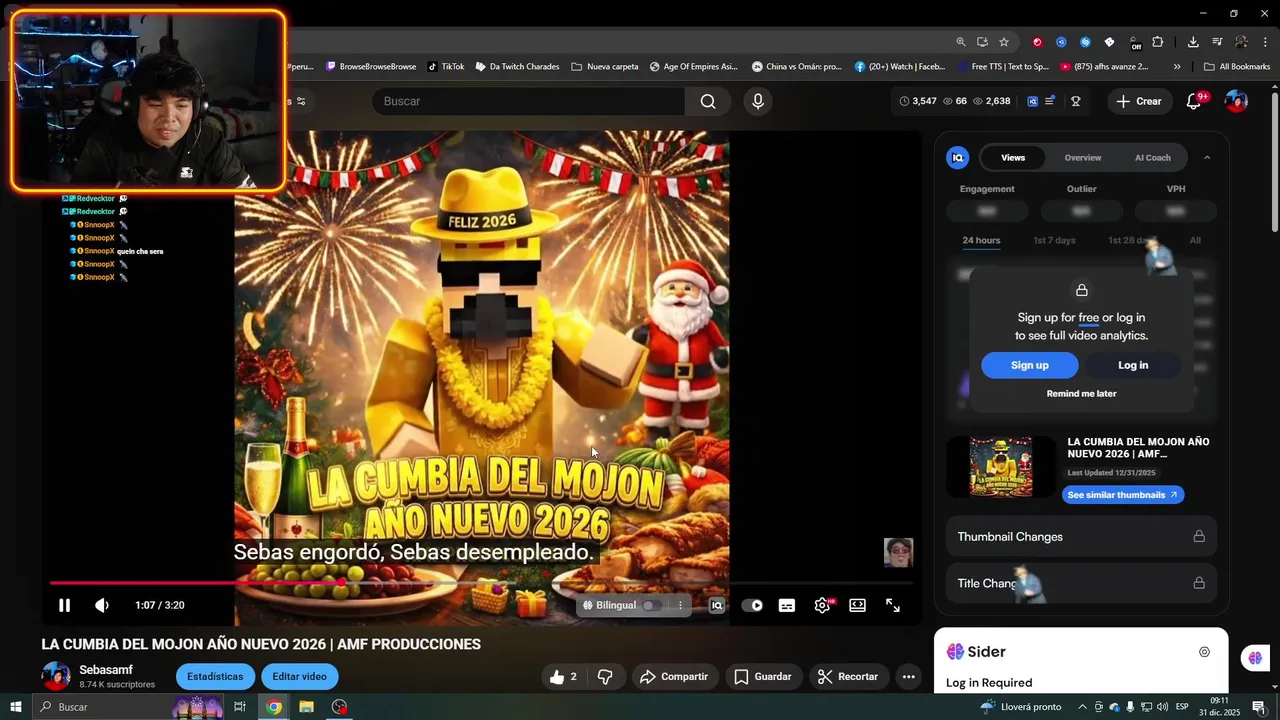Click the blue IQ icon in stats bar
Screen dimensions: 1280x720
(x=1033, y=101)
